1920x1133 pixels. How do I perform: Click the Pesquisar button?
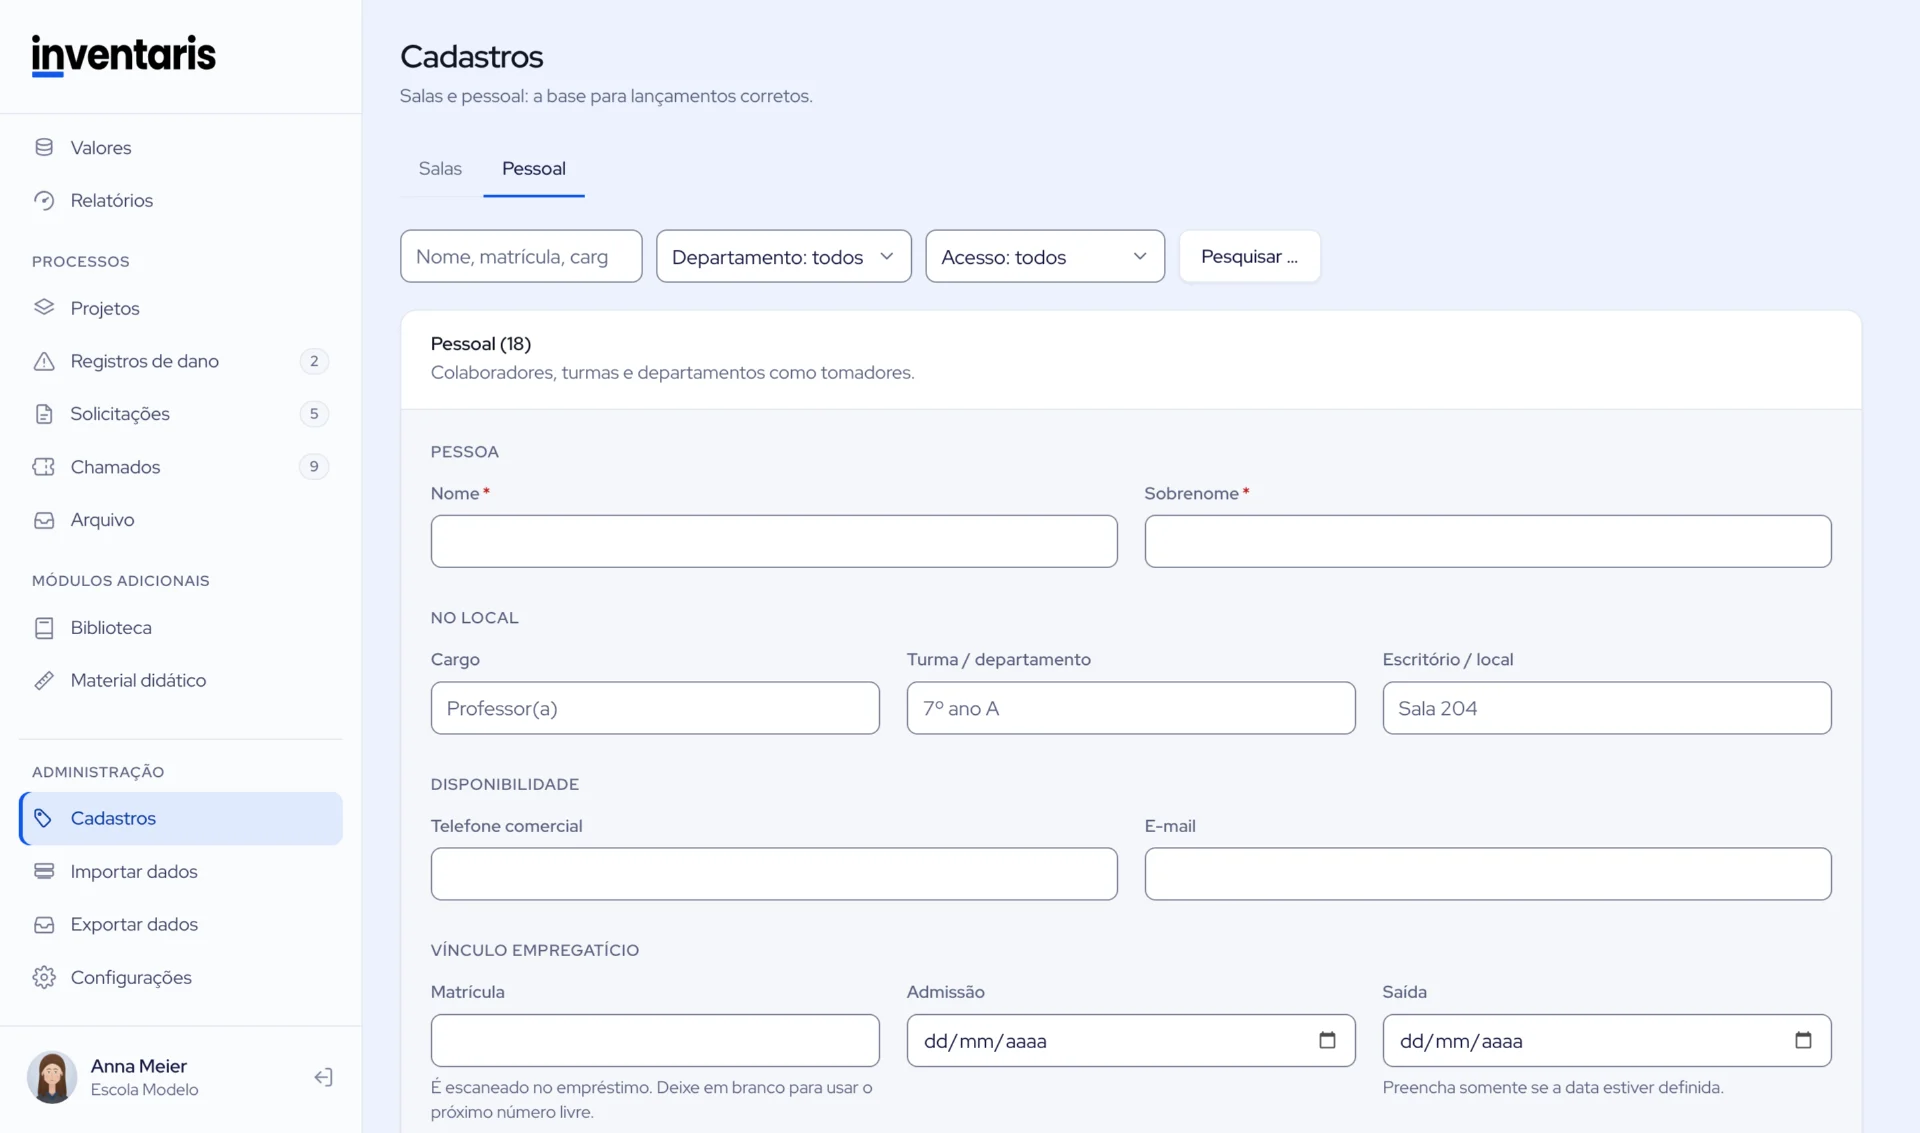pos(1249,256)
